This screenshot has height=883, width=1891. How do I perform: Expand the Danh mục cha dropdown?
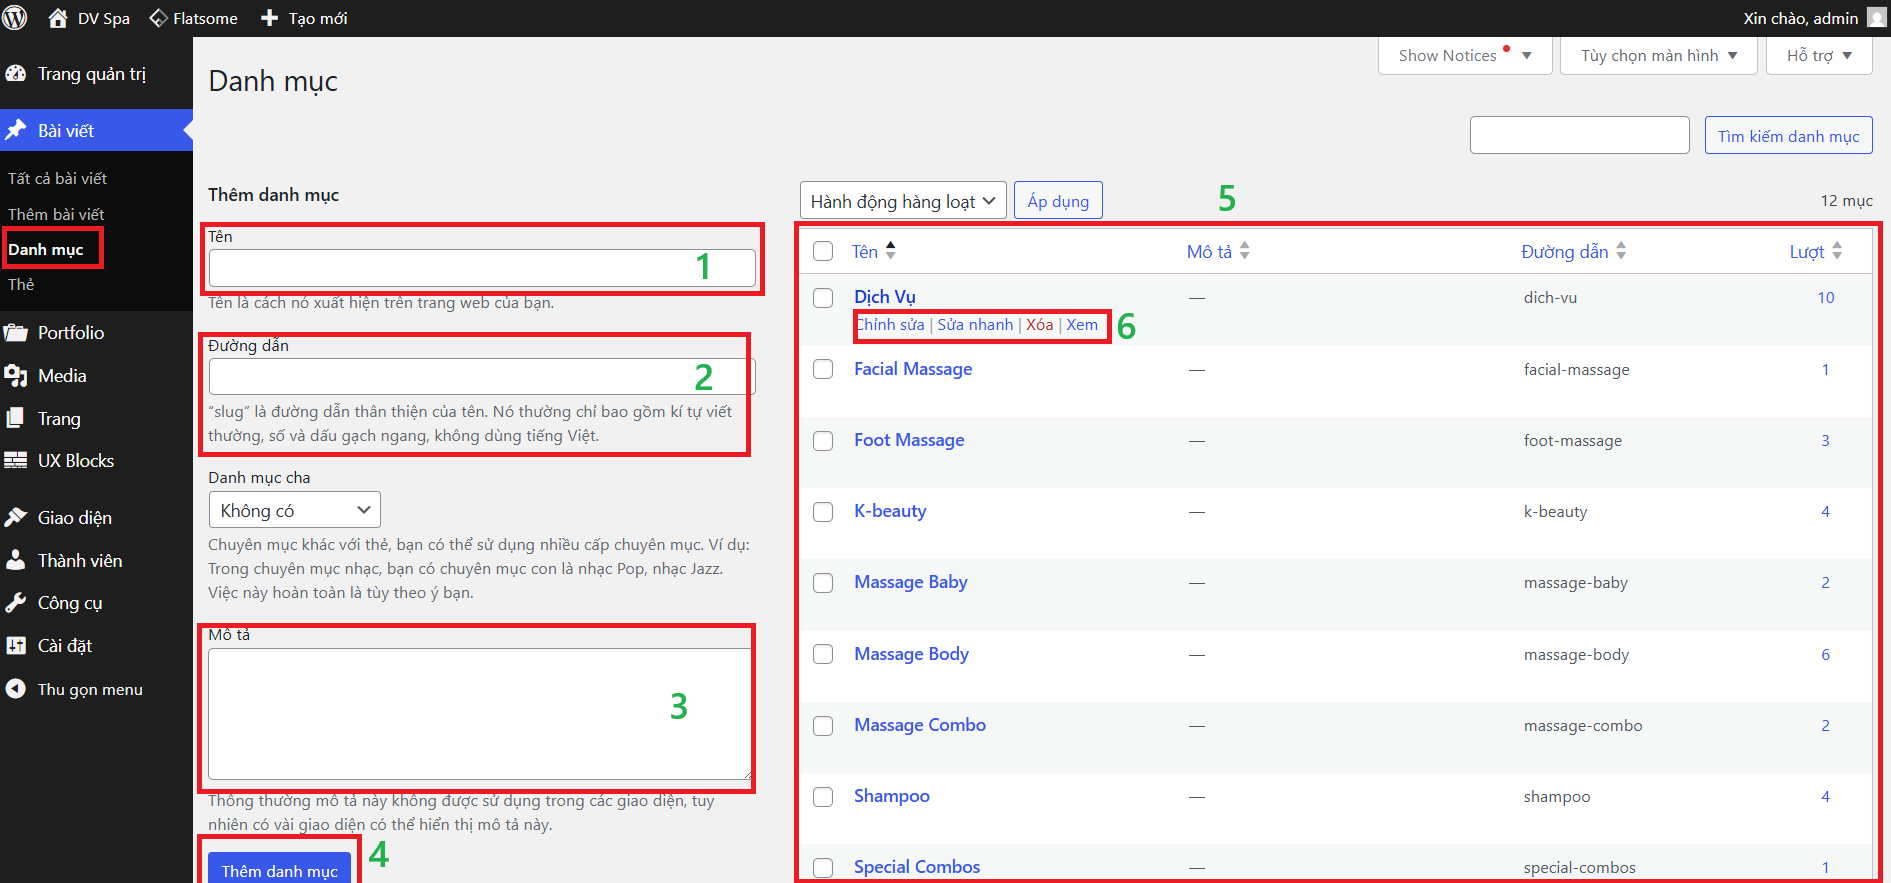(294, 510)
